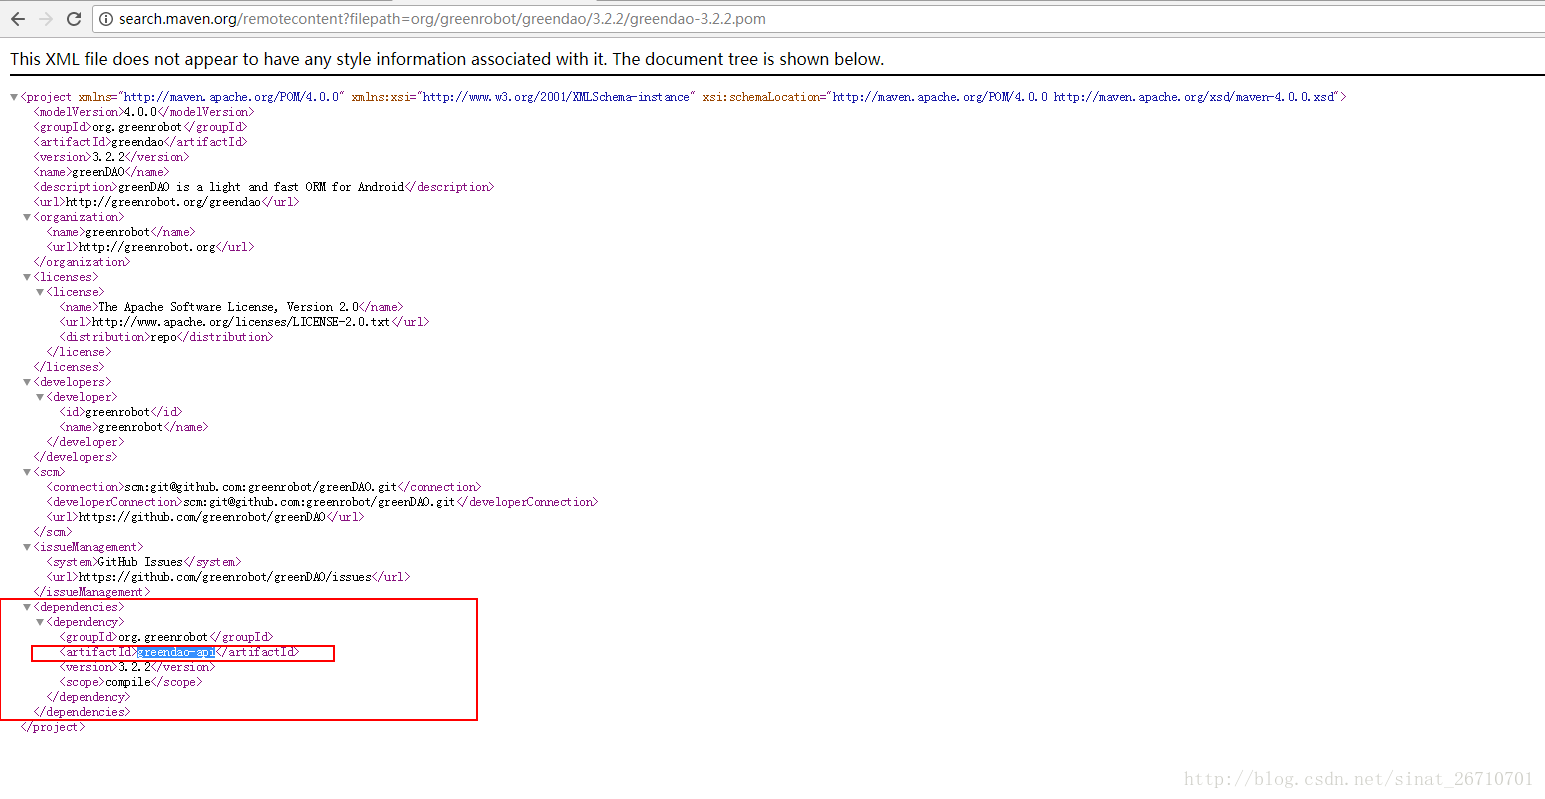Collapse the dependency child node

pyautogui.click(x=40, y=622)
